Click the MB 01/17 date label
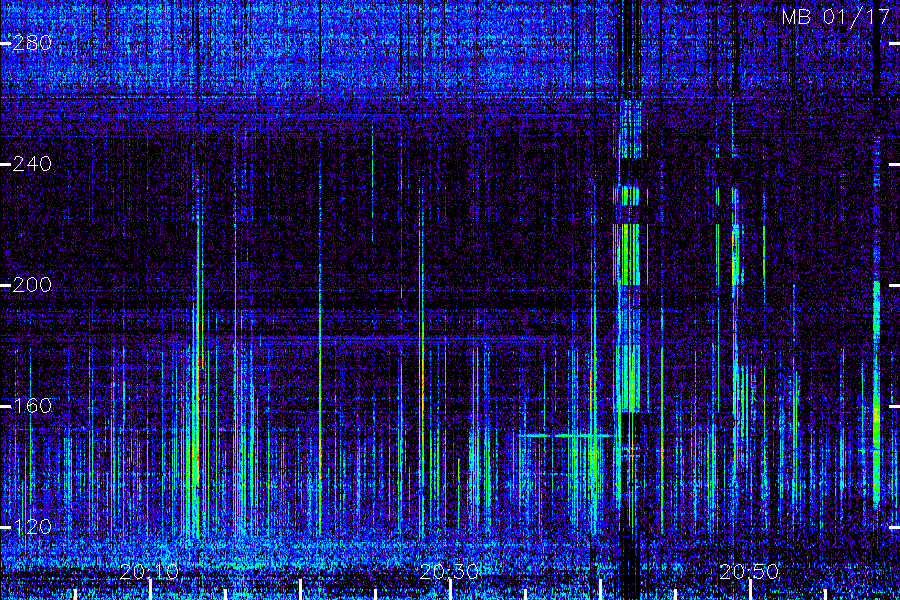This screenshot has width=900, height=600. tap(835, 17)
